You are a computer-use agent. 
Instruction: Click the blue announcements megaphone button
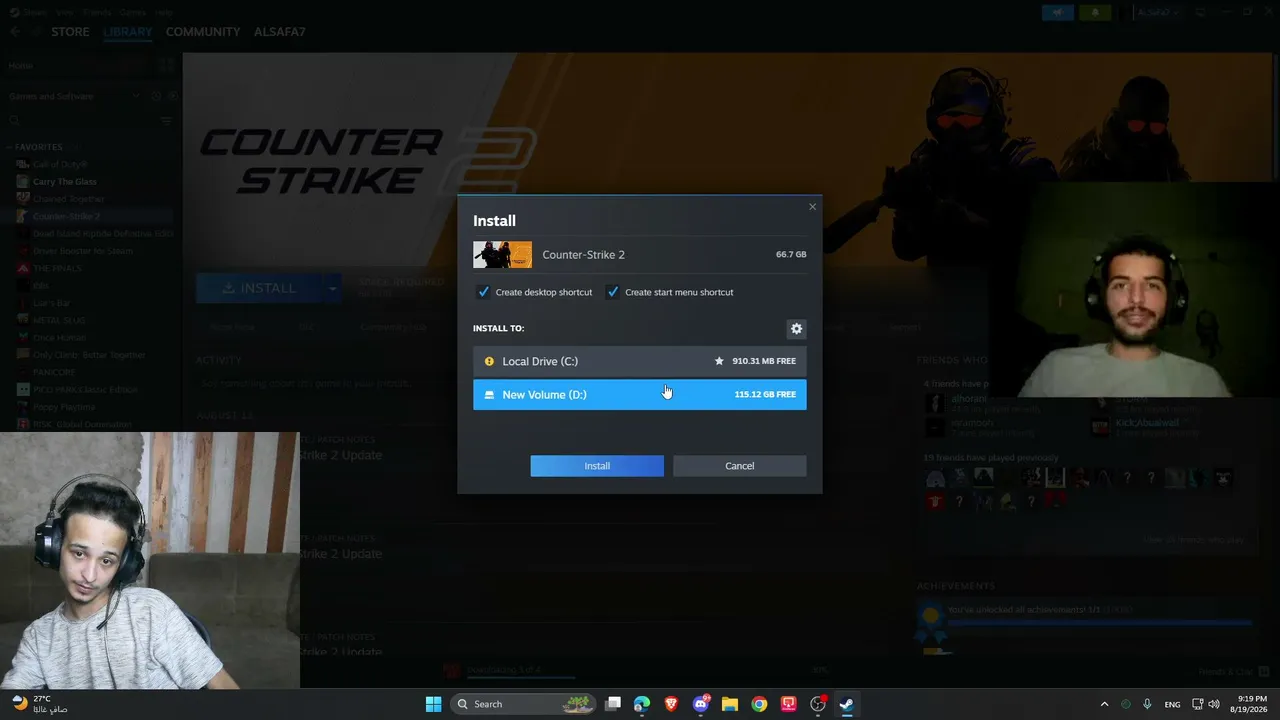[1057, 12]
